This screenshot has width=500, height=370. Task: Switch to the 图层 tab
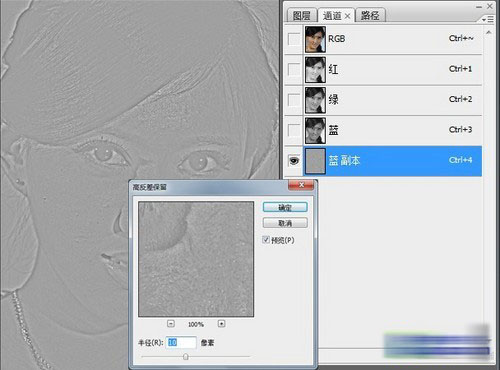click(x=302, y=15)
